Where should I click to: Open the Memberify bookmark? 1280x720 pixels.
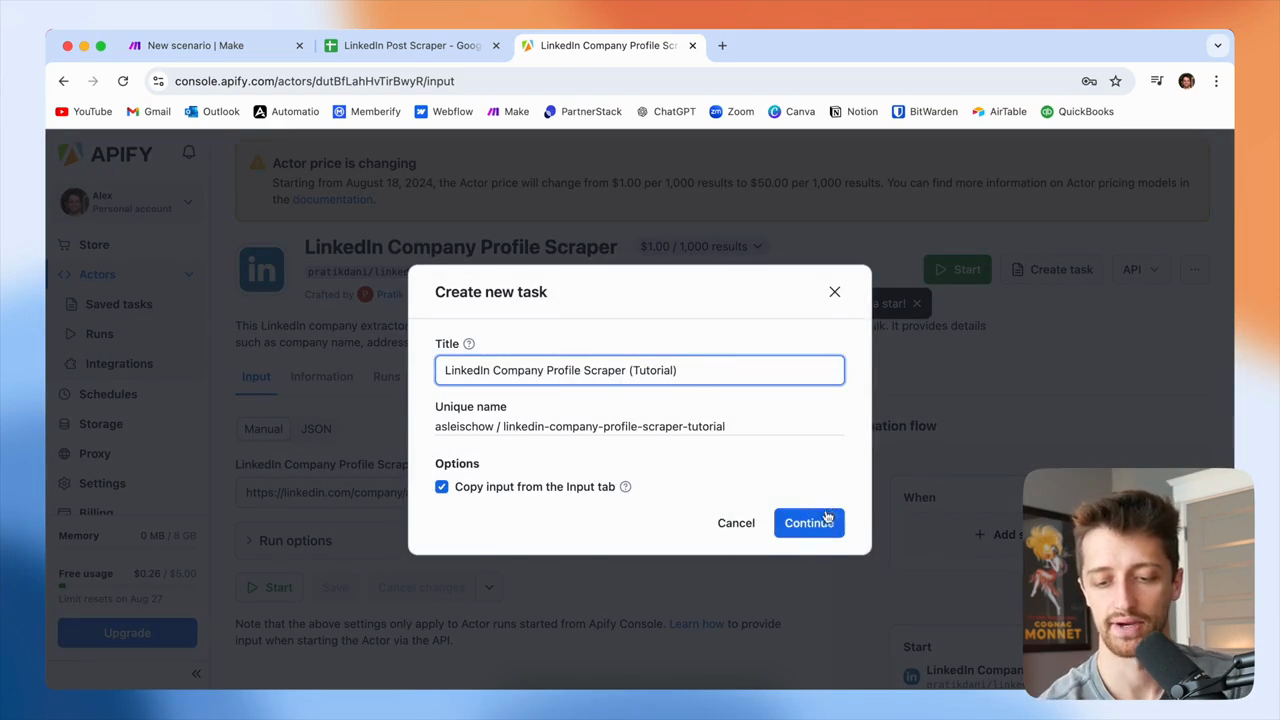click(x=367, y=112)
